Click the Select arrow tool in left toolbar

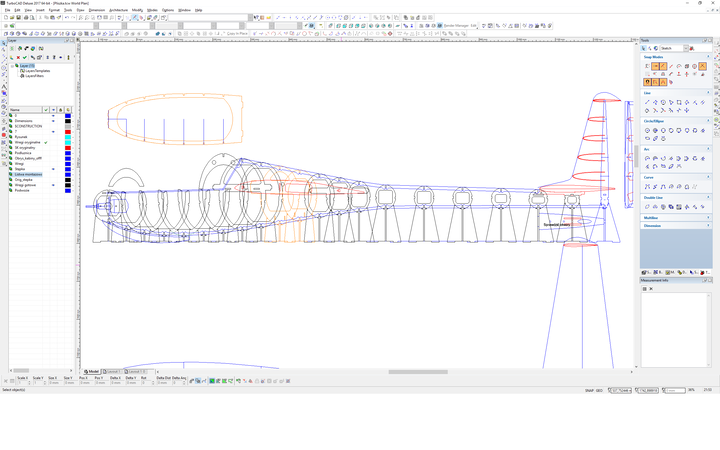[4, 43]
